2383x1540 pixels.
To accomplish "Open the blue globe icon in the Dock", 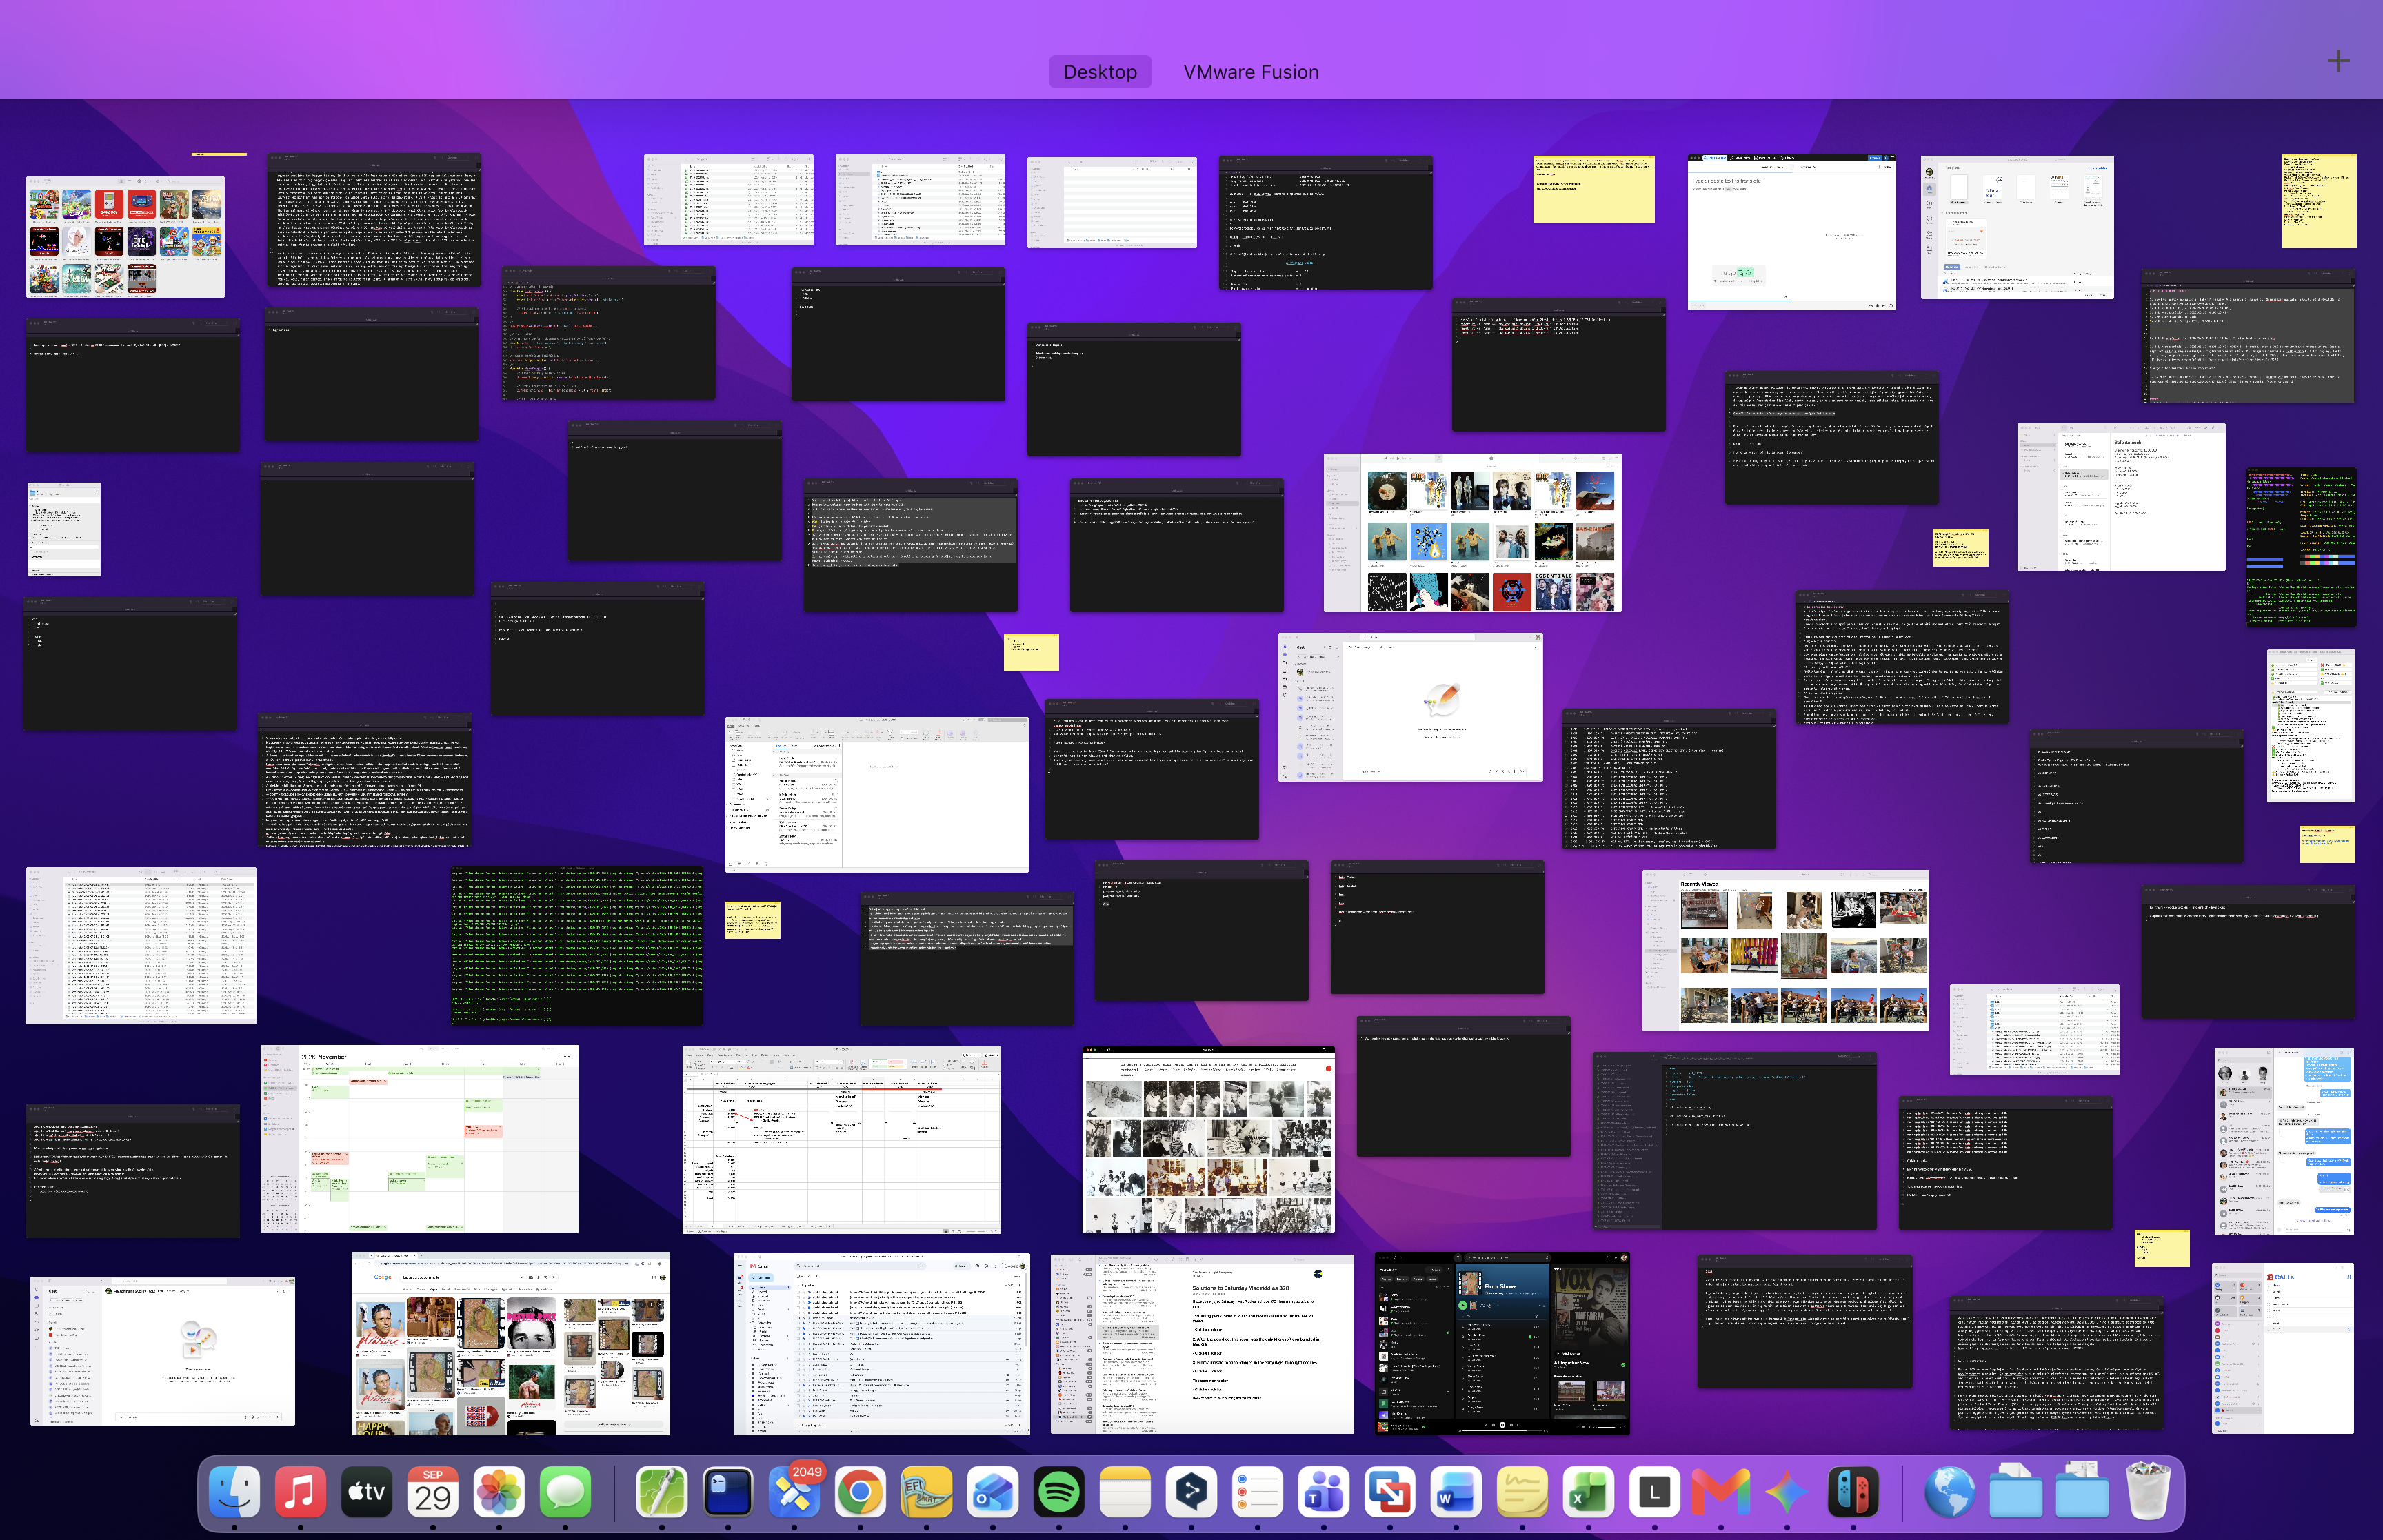I will tap(1949, 1493).
